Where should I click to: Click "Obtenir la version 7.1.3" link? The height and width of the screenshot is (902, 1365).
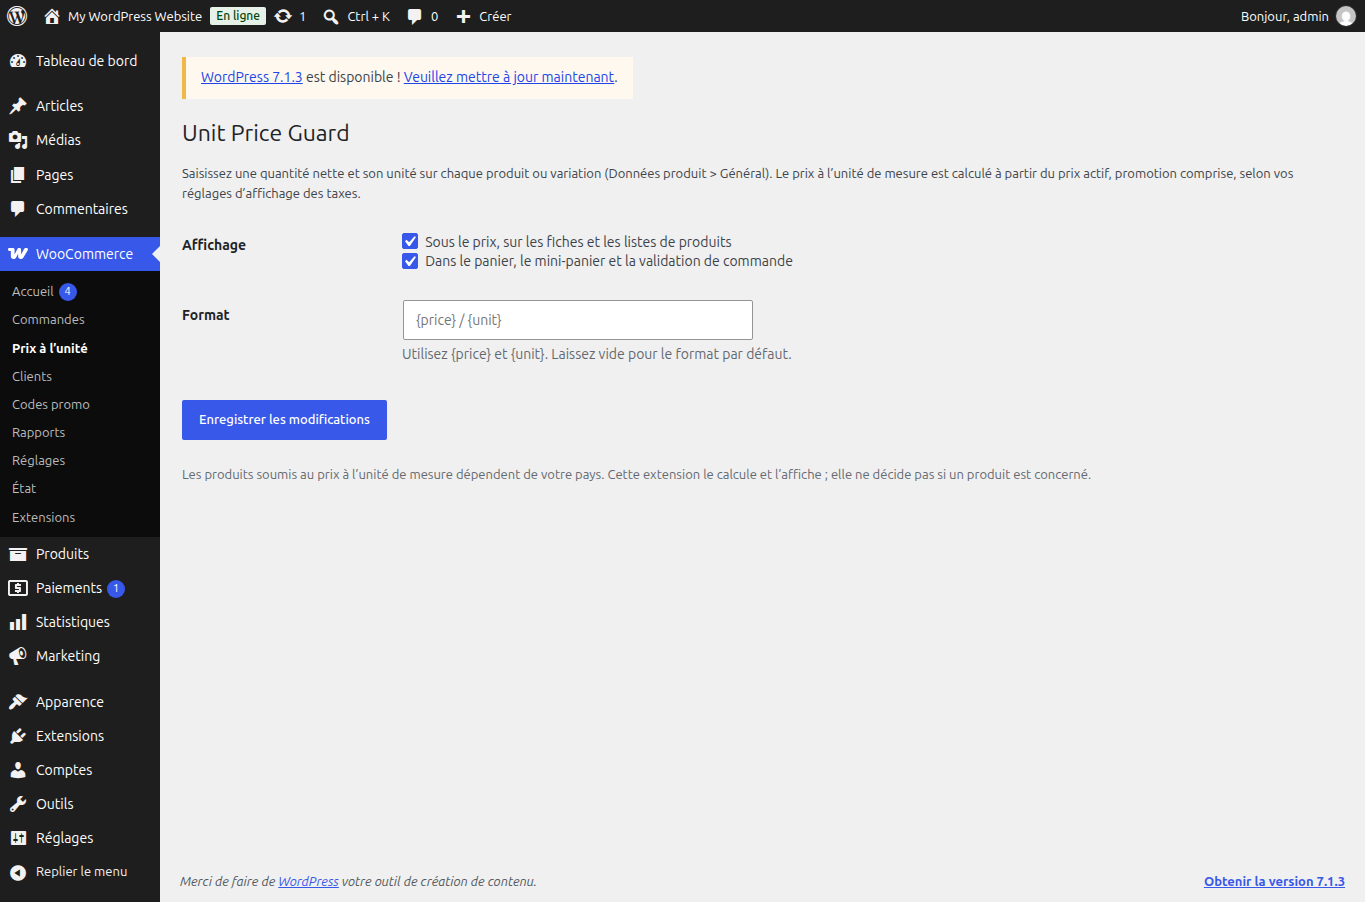pos(1274,881)
